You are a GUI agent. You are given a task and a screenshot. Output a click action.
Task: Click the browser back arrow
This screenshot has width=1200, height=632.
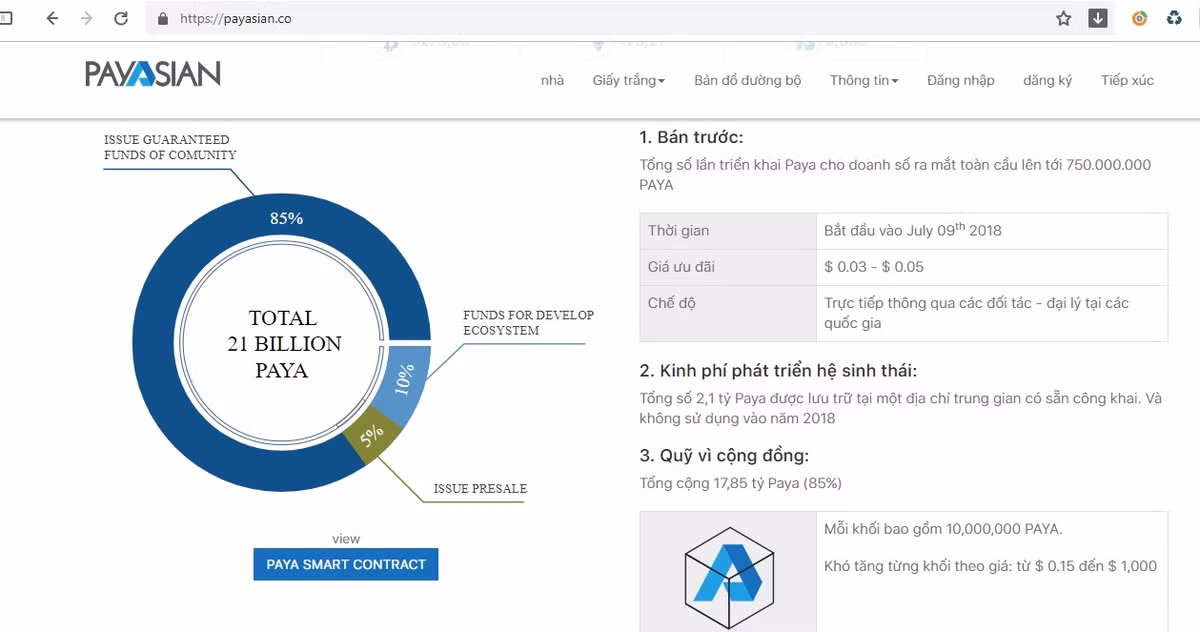coord(52,18)
